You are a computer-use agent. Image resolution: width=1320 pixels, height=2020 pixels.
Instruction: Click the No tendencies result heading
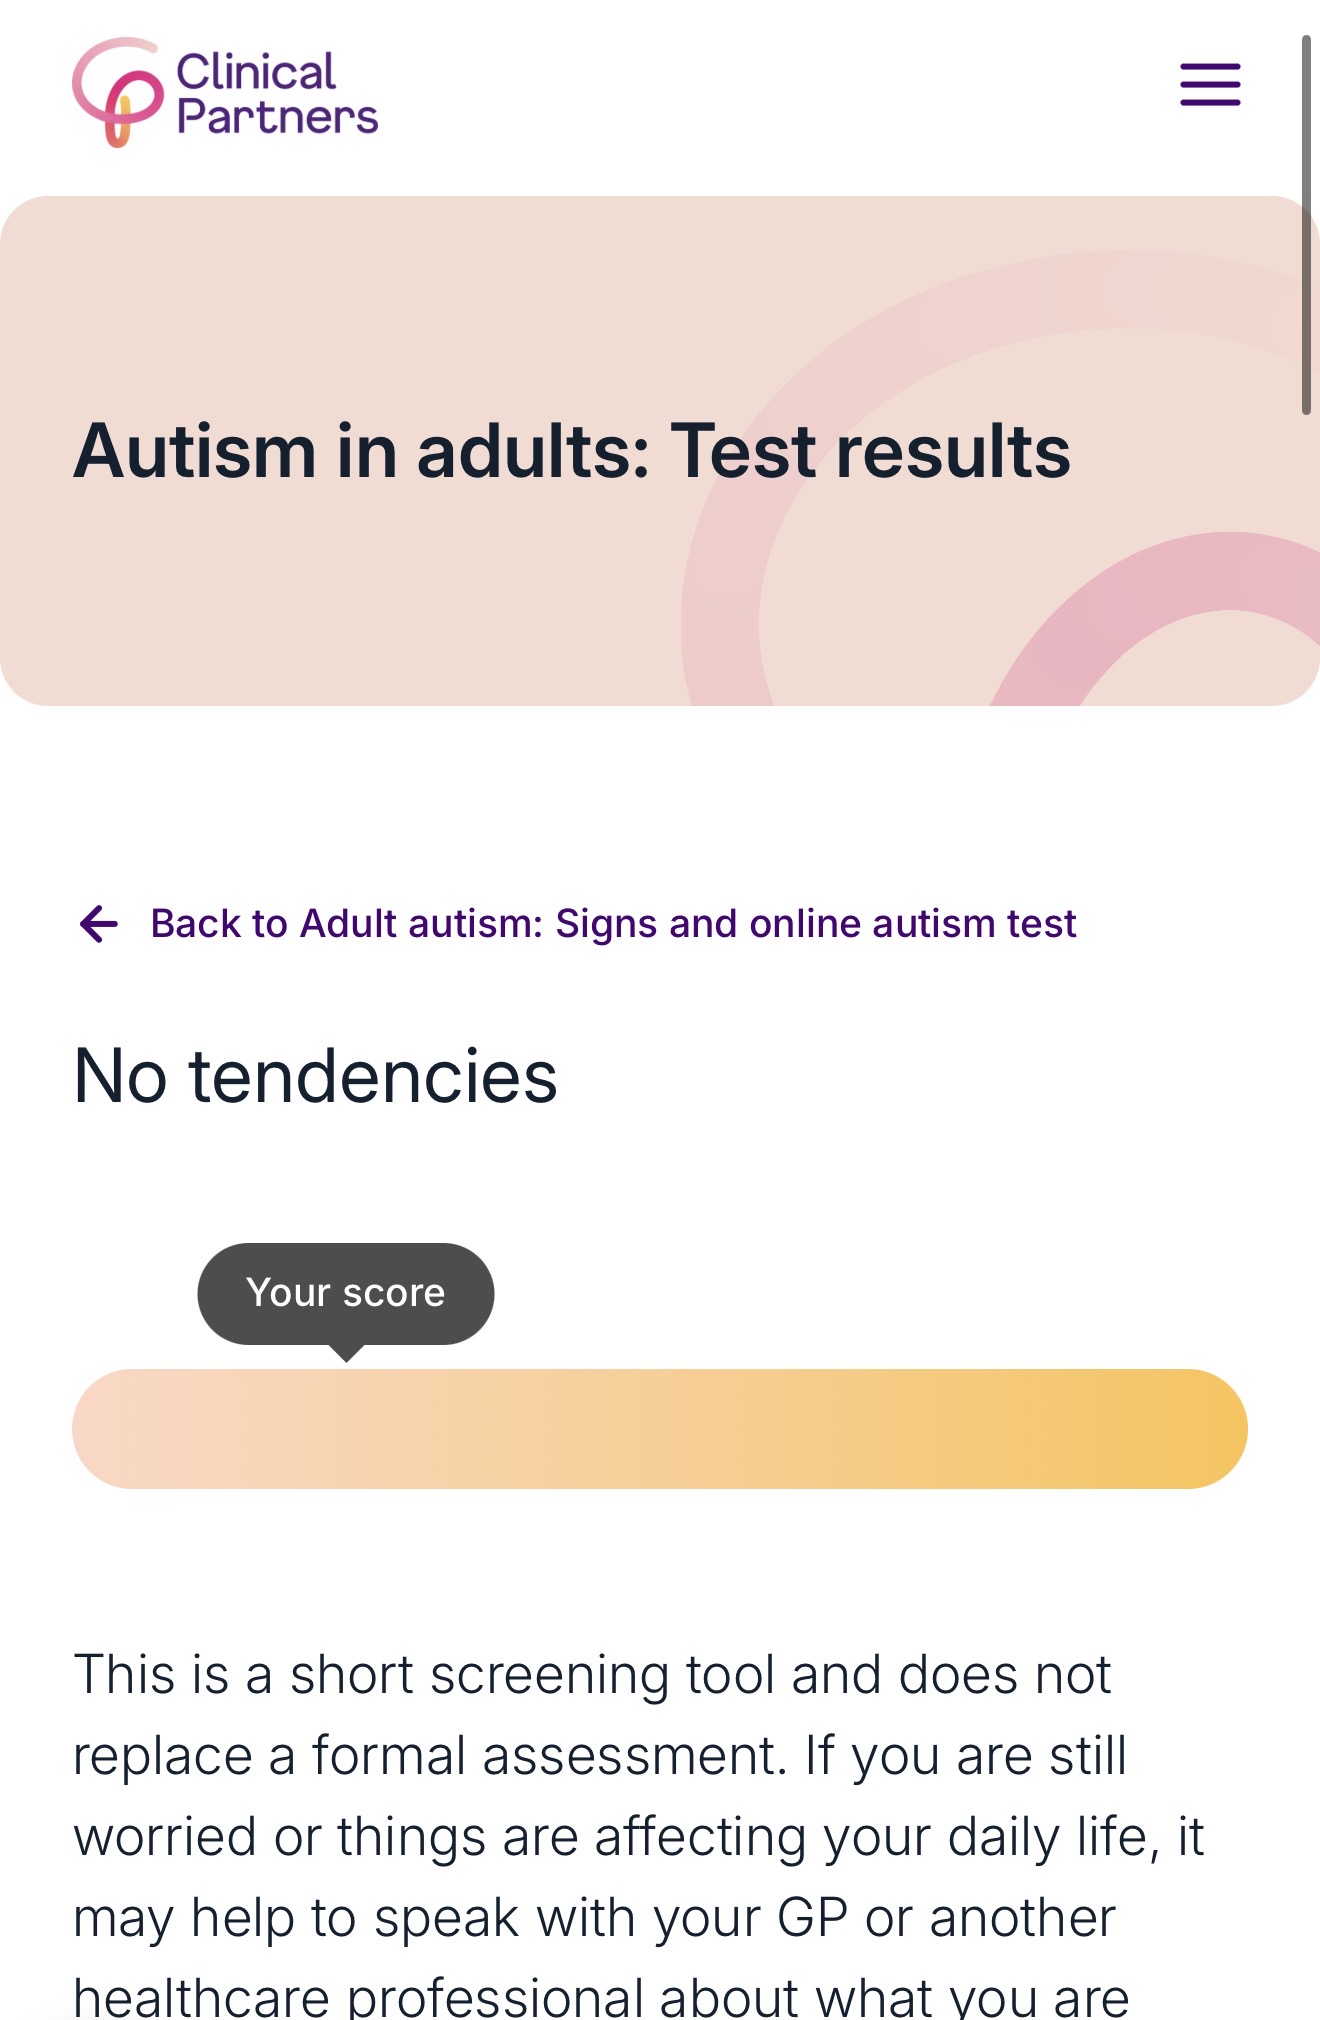coord(316,1077)
